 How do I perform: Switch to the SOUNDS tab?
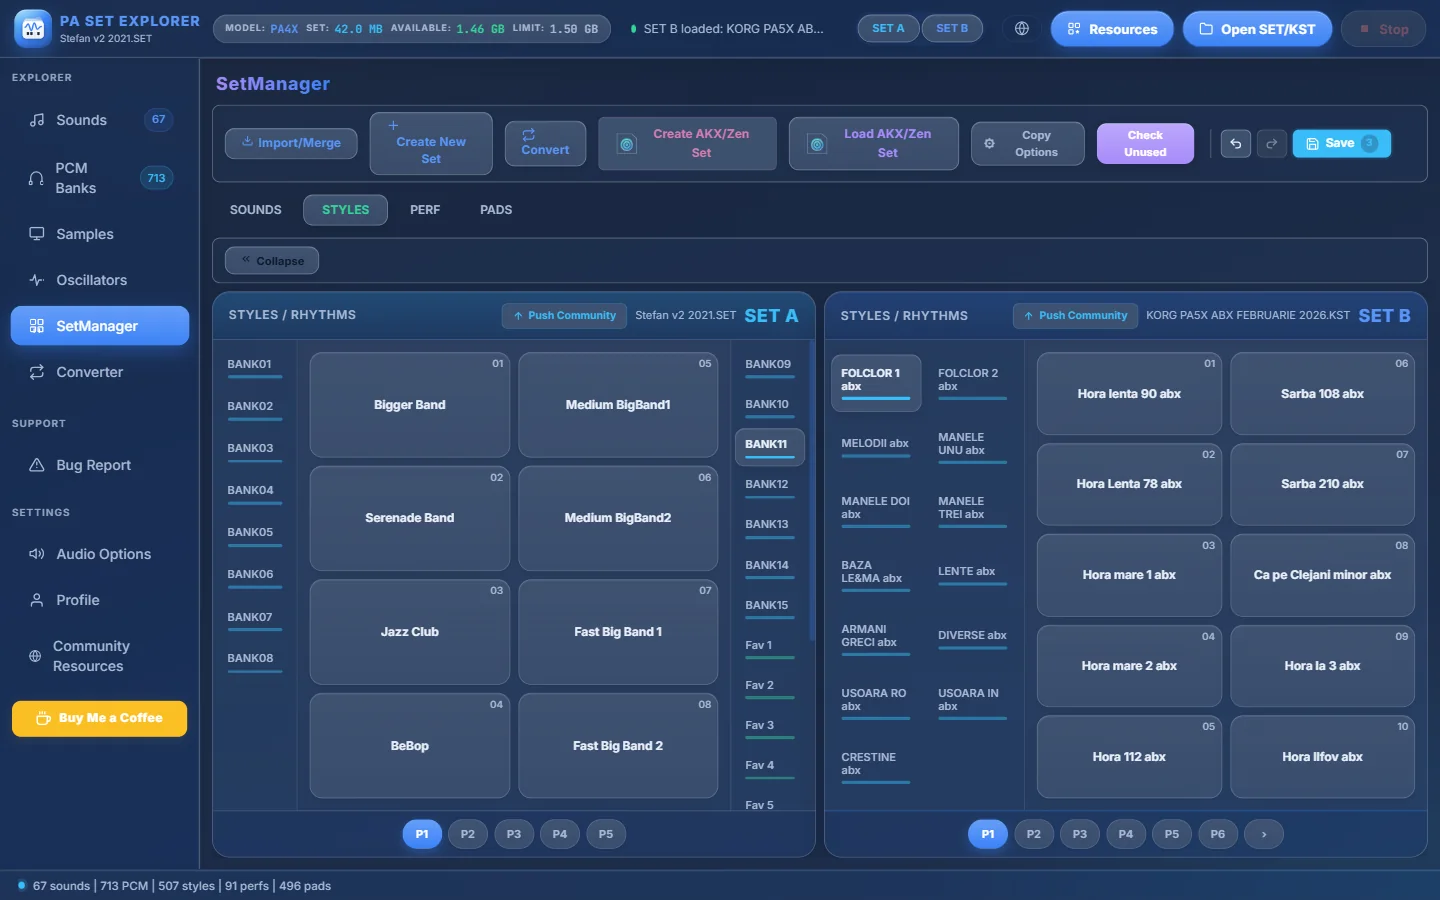tap(256, 210)
